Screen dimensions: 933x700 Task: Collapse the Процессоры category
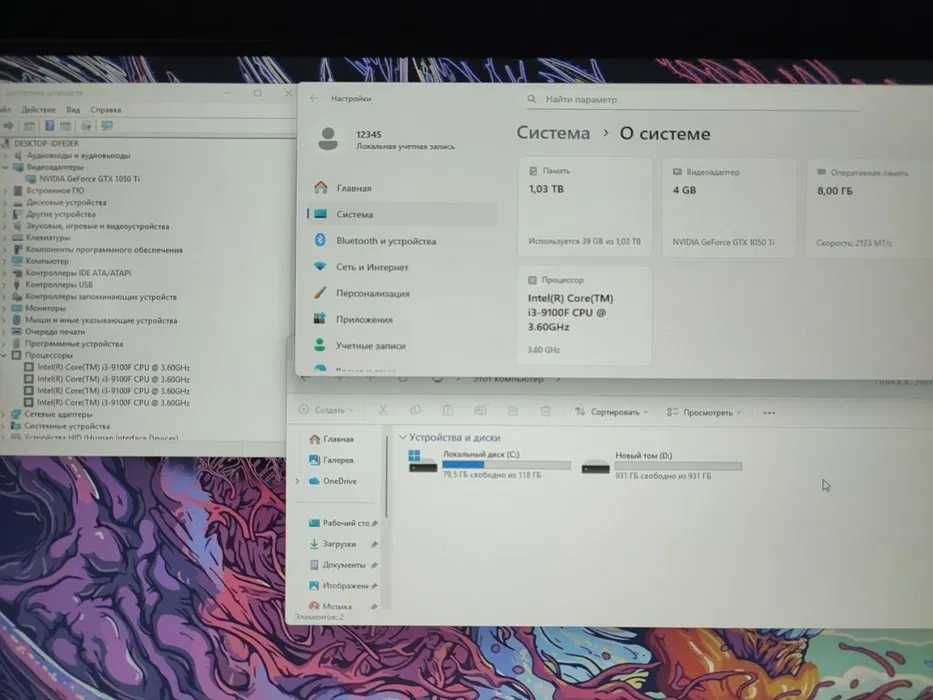pyautogui.click(x=4, y=355)
